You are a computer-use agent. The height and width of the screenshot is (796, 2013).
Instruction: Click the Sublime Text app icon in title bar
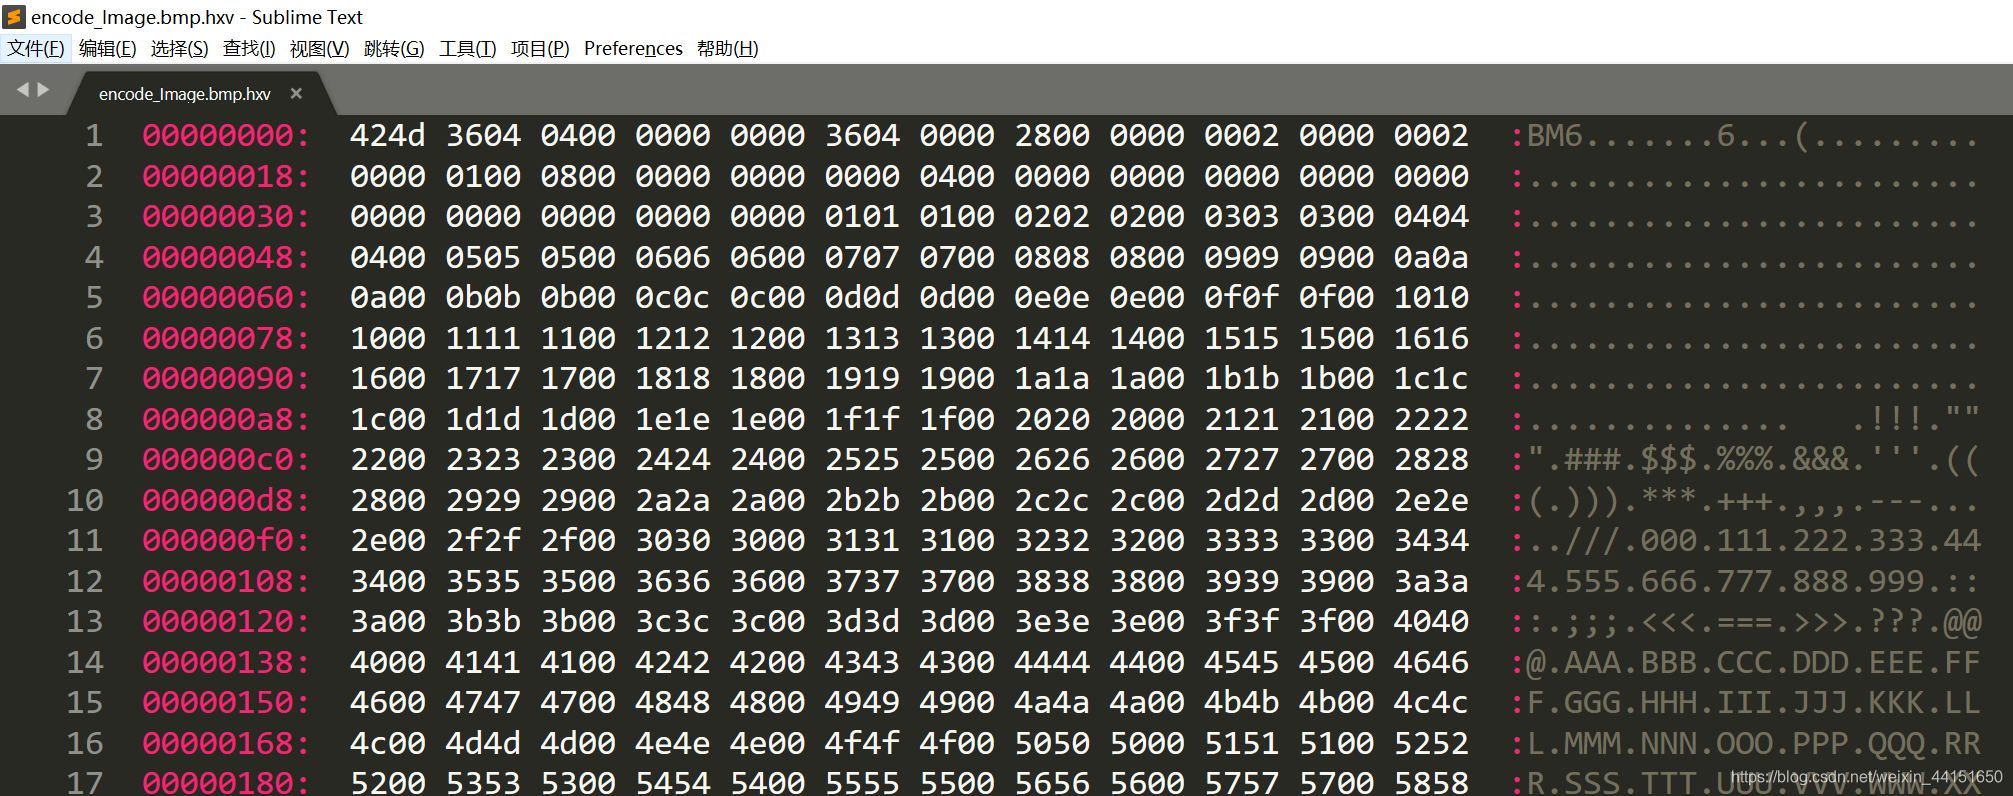click(14, 17)
